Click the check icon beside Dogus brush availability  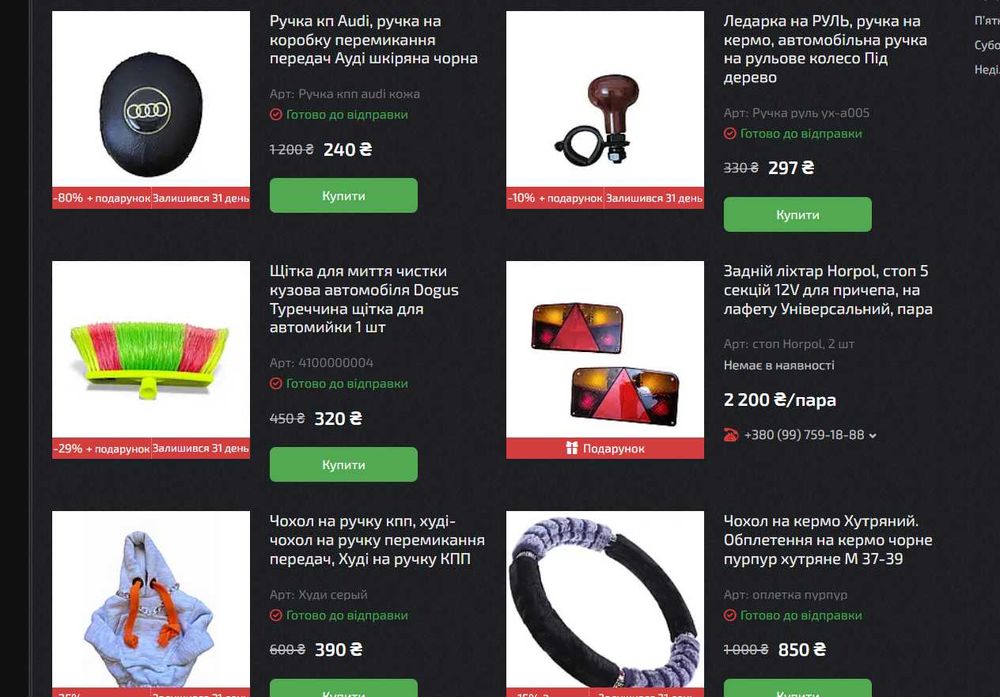[276, 383]
